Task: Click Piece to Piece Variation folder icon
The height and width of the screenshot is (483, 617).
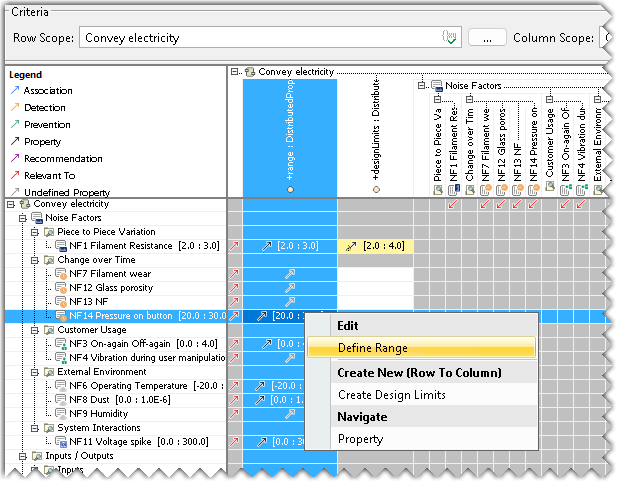Action: [49, 232]
